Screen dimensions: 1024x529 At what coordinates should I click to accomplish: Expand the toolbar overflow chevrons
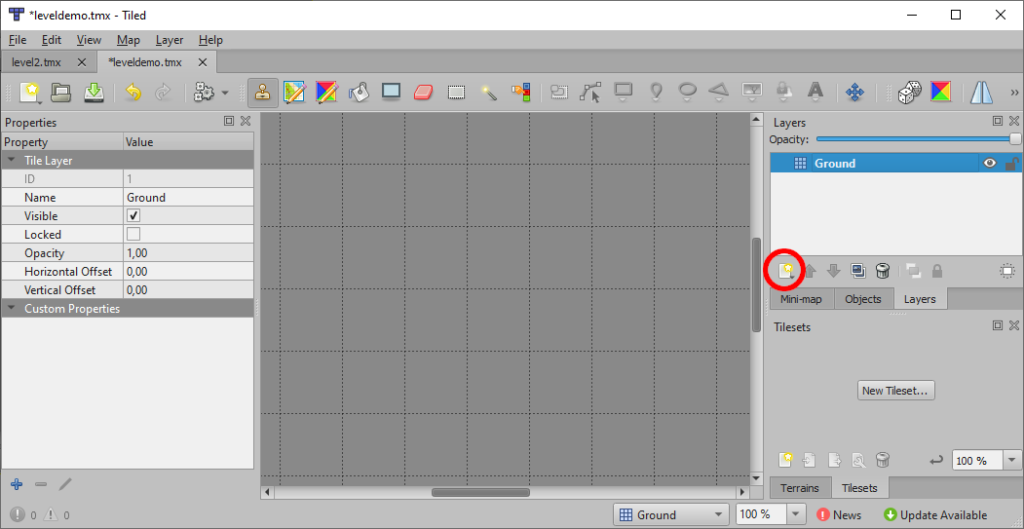(1014, 93)
